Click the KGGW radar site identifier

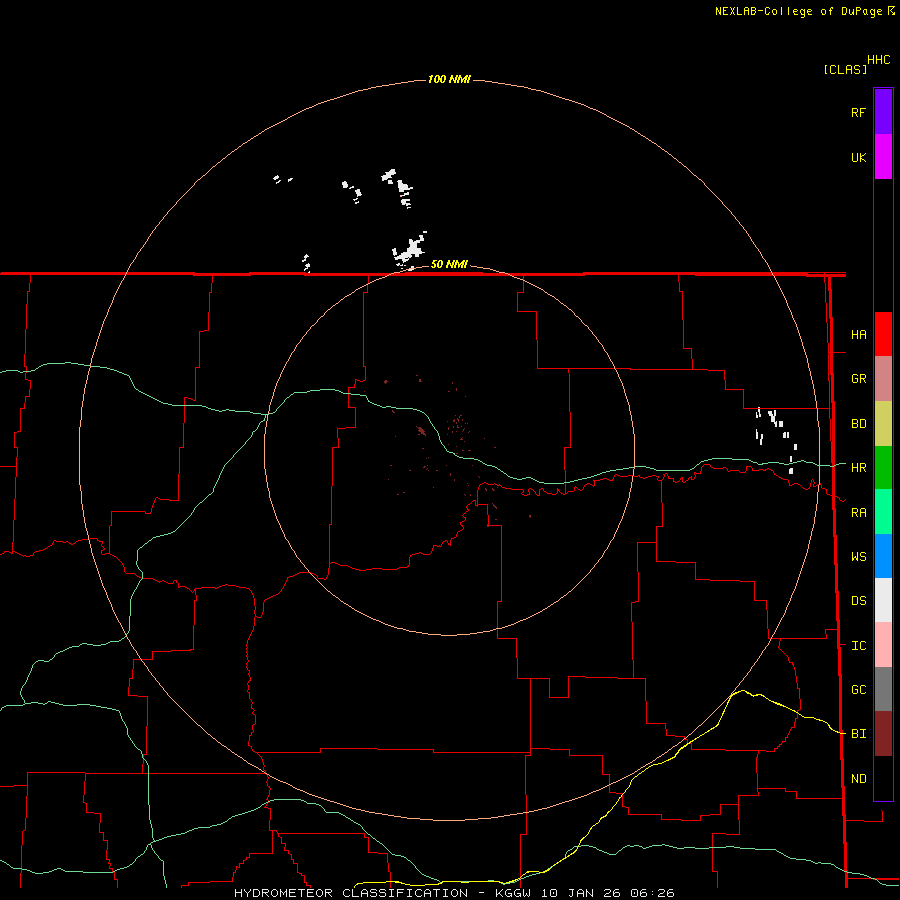[x=513, y=893]
